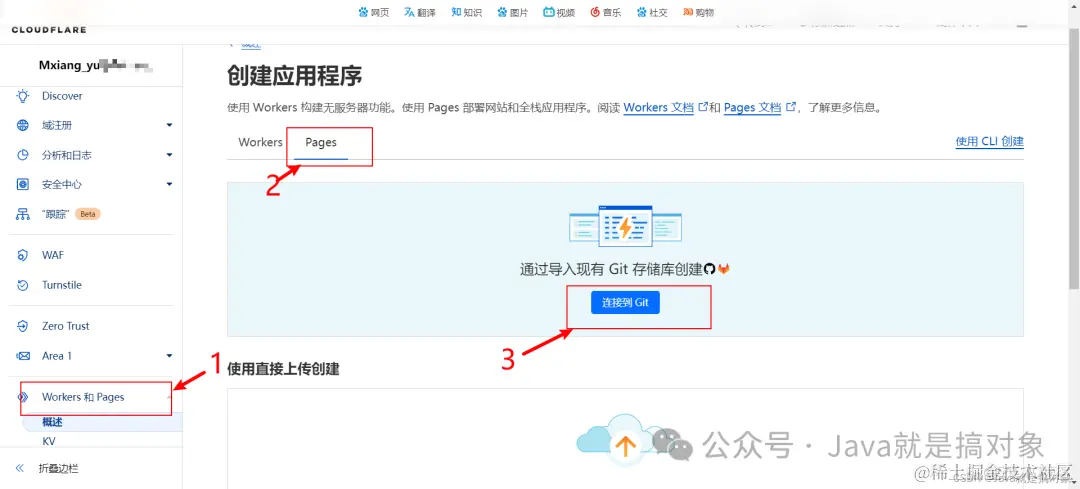
Task: Click the Area 1 envelope icon
Action: click(x=23, y=356)
